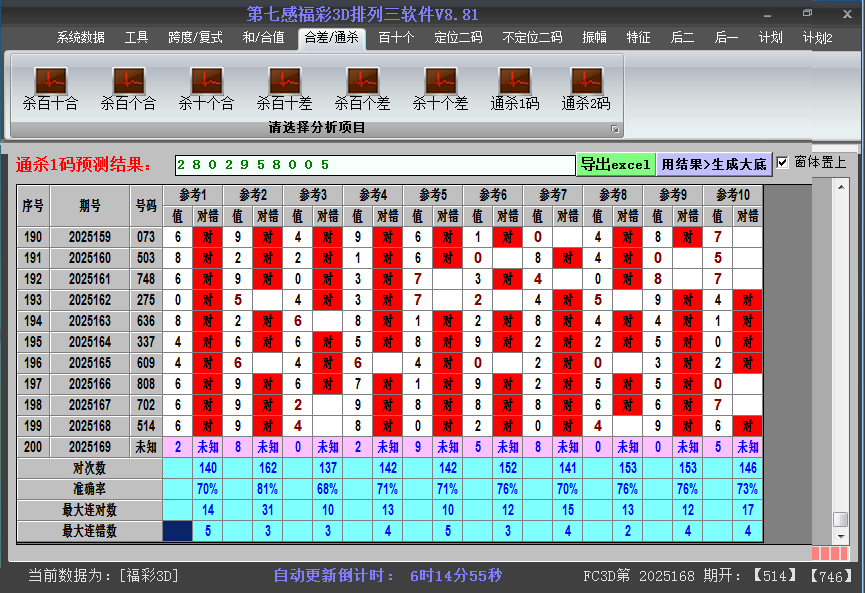Open the 百十个 tab
Image resolution: width=865 pixels, height=593 pixels.
coord(396,38)
